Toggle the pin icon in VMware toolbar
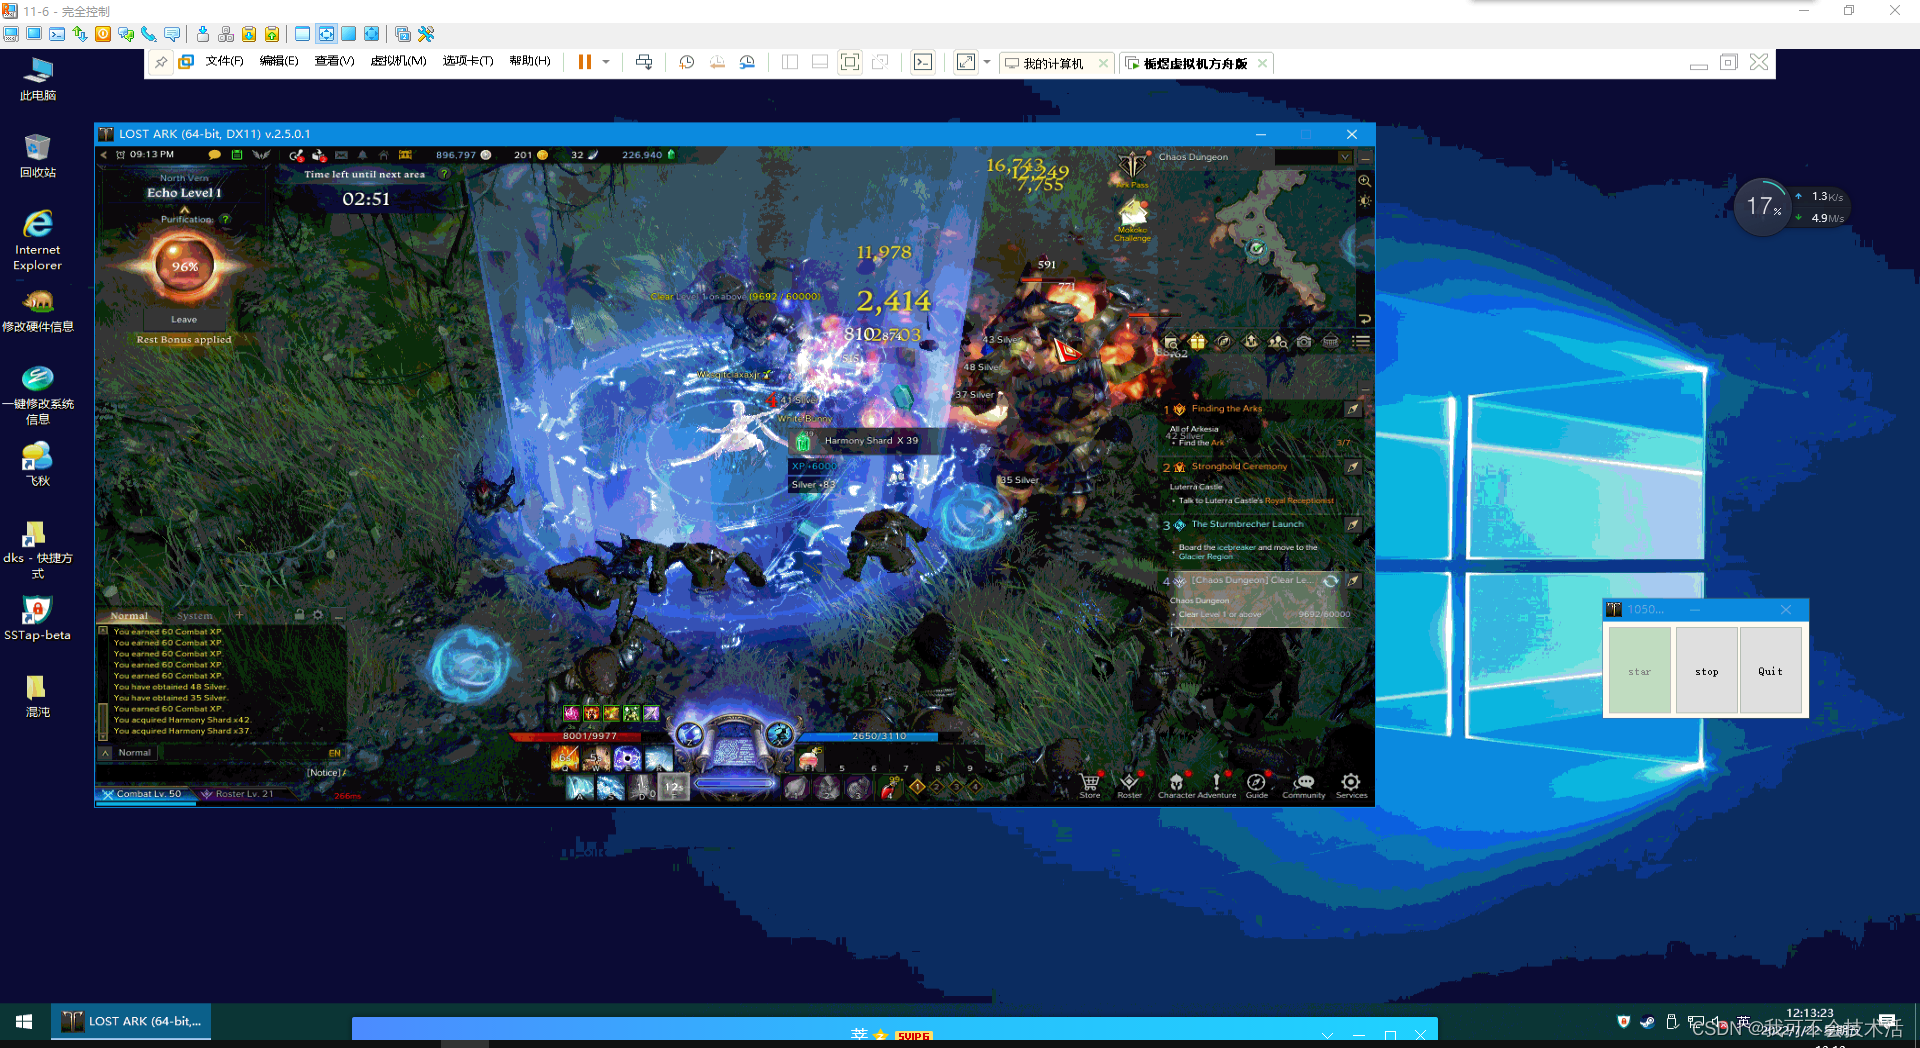This screenshot has height=1048, width=1920. (x=161, y=62)
